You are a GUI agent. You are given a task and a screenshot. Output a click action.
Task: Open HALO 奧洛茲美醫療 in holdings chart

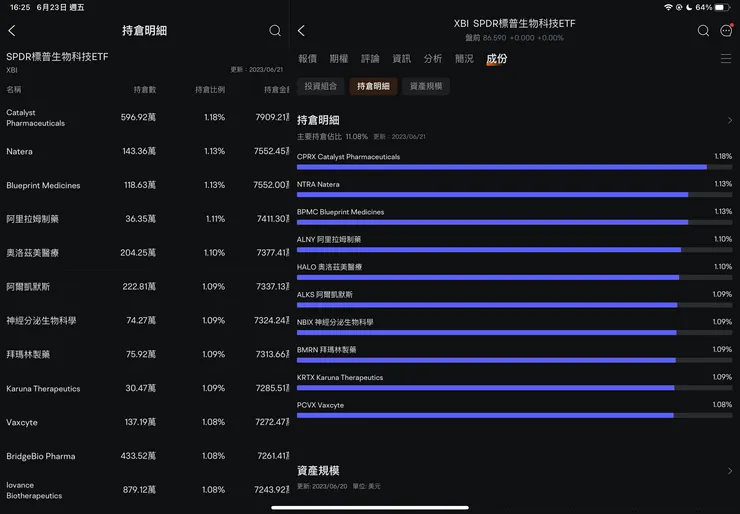pos(329,267)
